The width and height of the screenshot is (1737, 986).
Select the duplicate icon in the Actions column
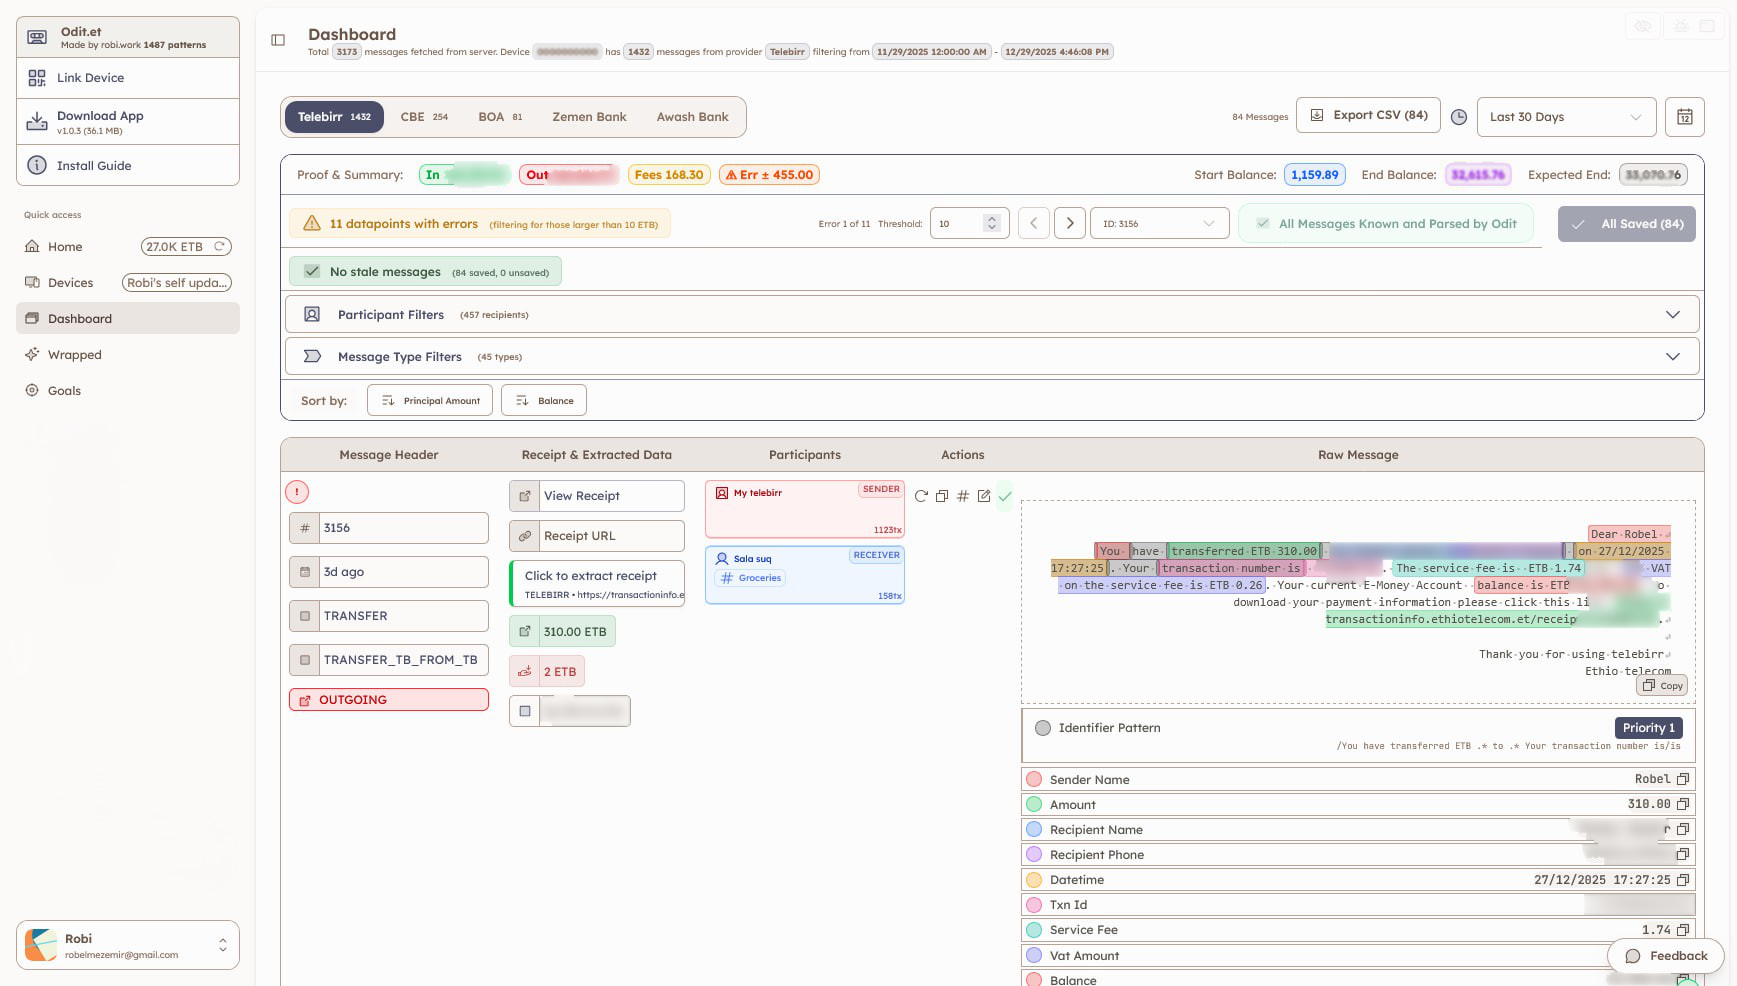(942, 495)
